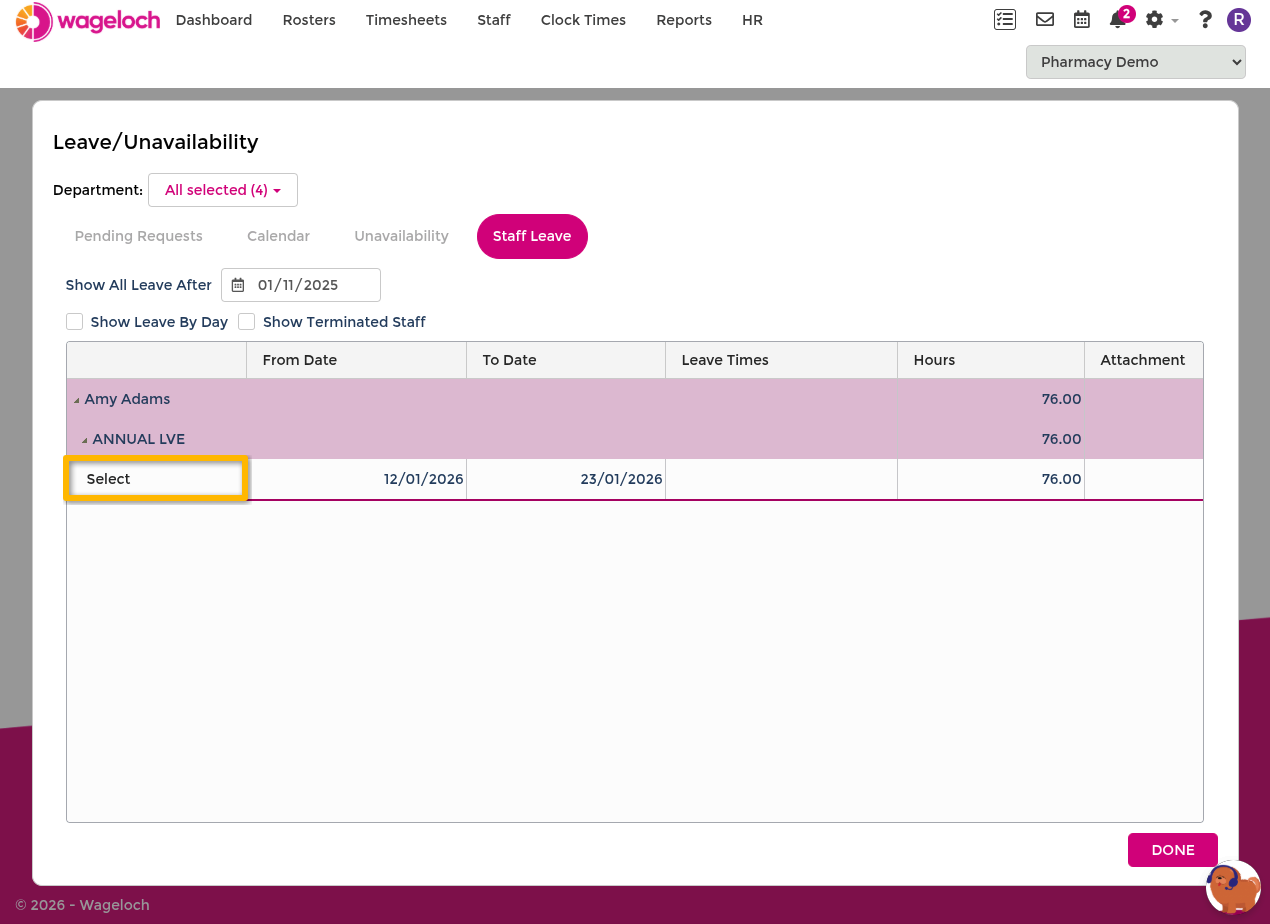
Task: Switch to Pending Requests tab
Action: pyautogui.click(x=139, y=236)
